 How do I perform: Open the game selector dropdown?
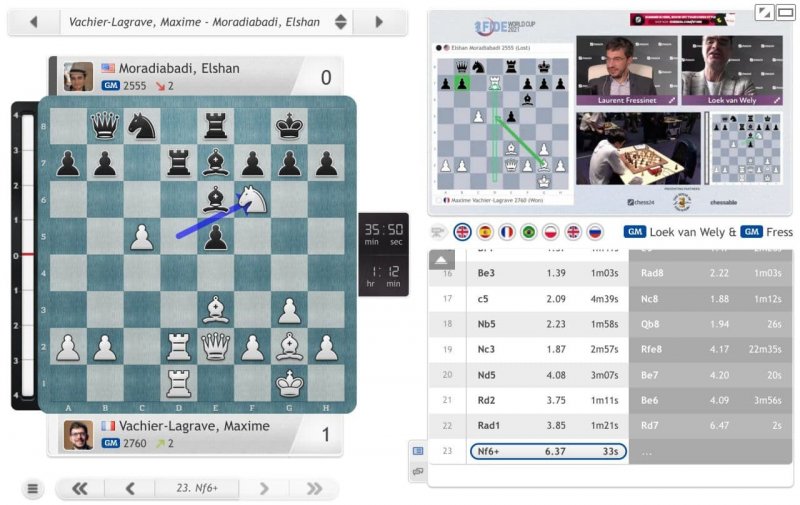[340, 21]
